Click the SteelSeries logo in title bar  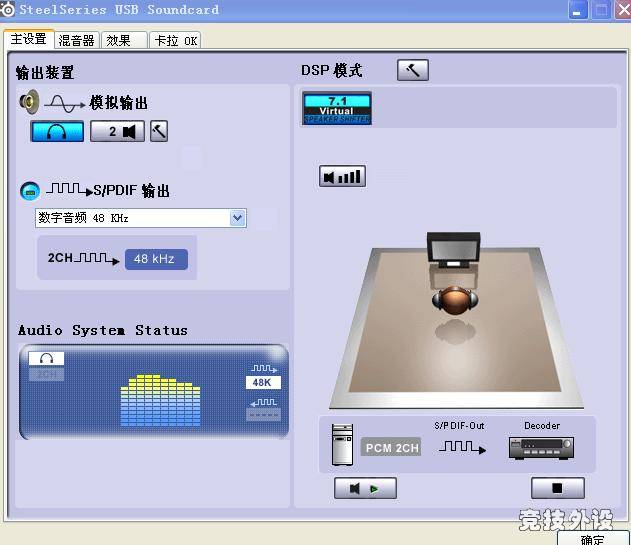point(7,9)
